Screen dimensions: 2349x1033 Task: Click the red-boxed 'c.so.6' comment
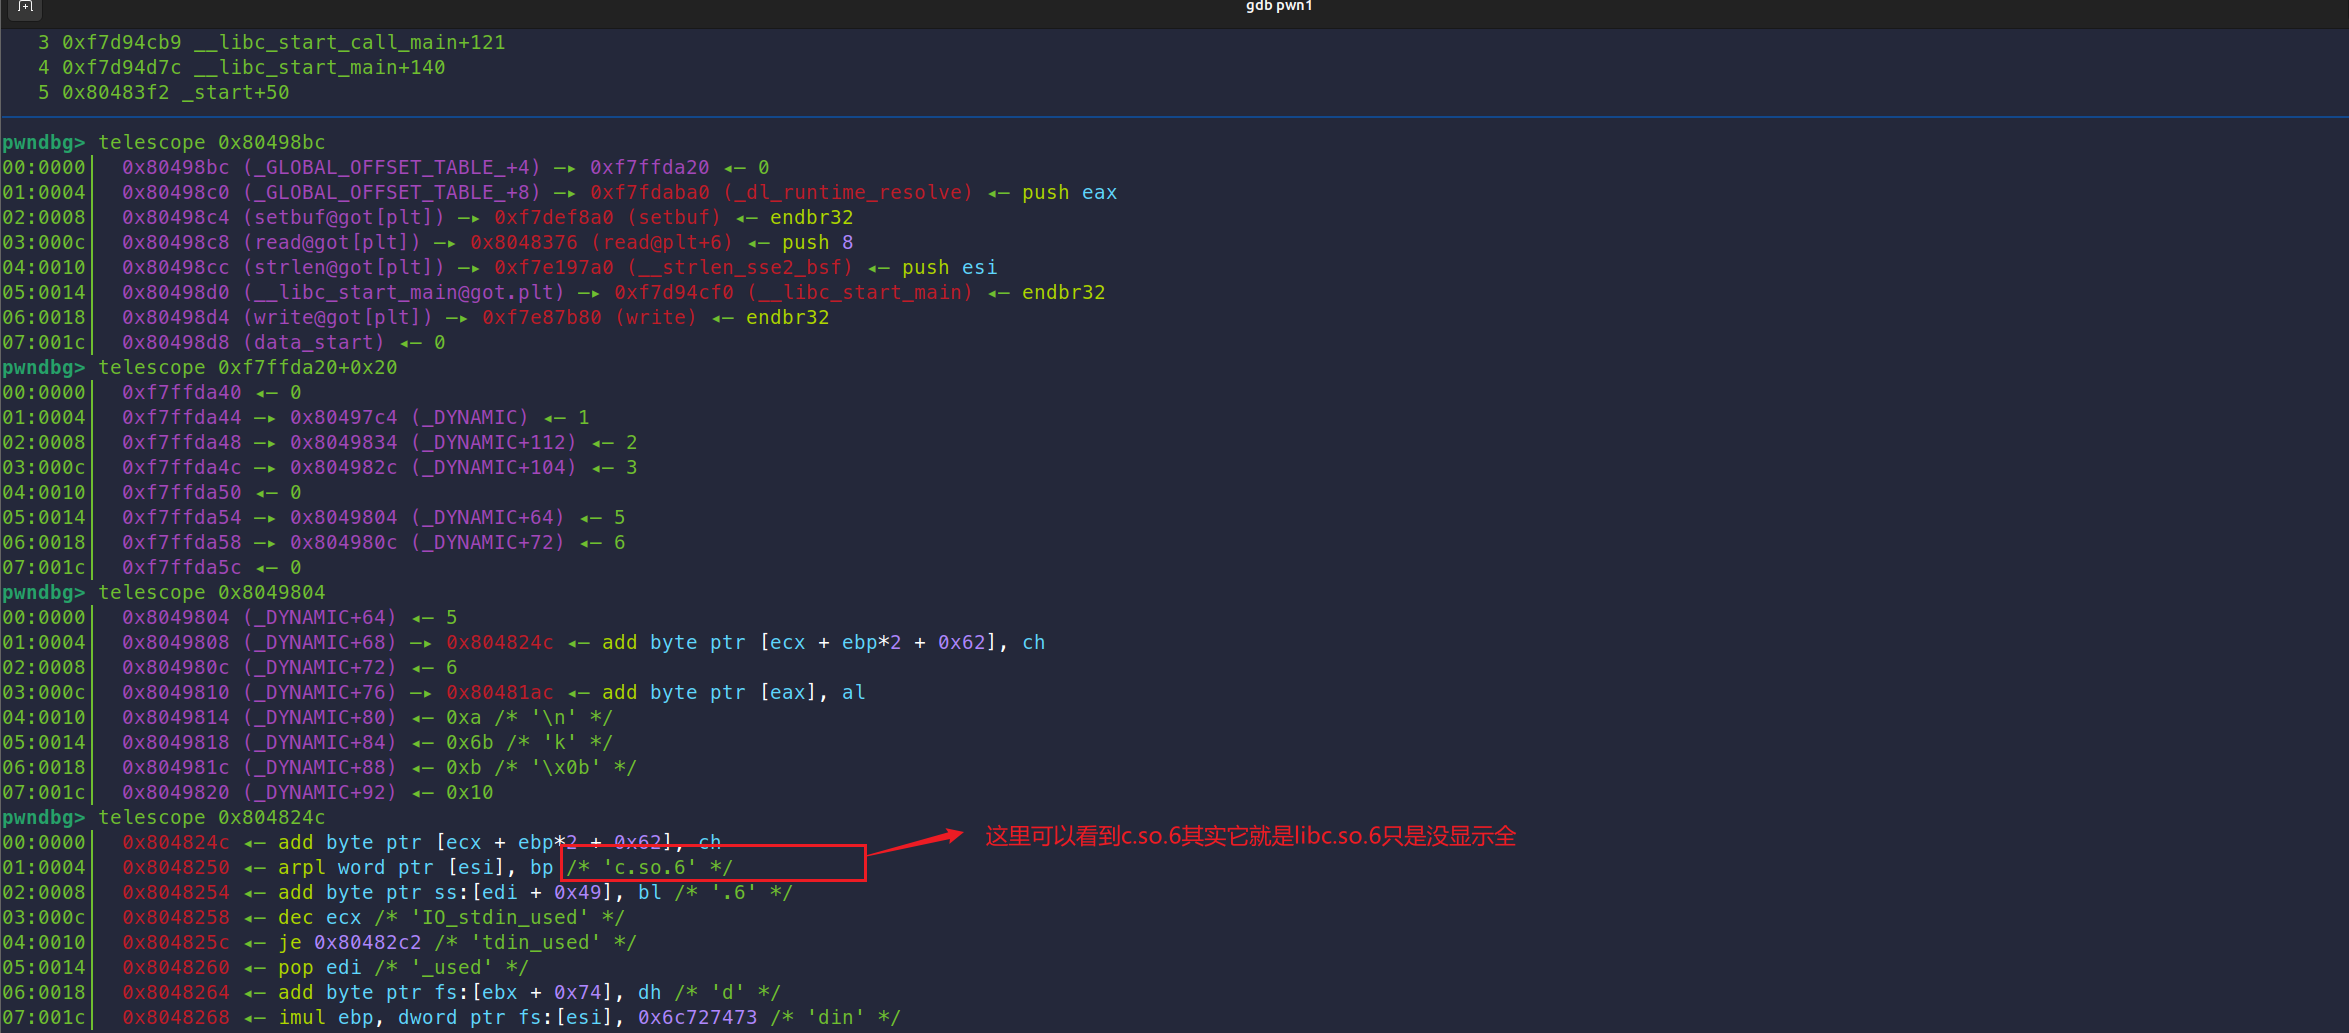(x=650, y=867)
